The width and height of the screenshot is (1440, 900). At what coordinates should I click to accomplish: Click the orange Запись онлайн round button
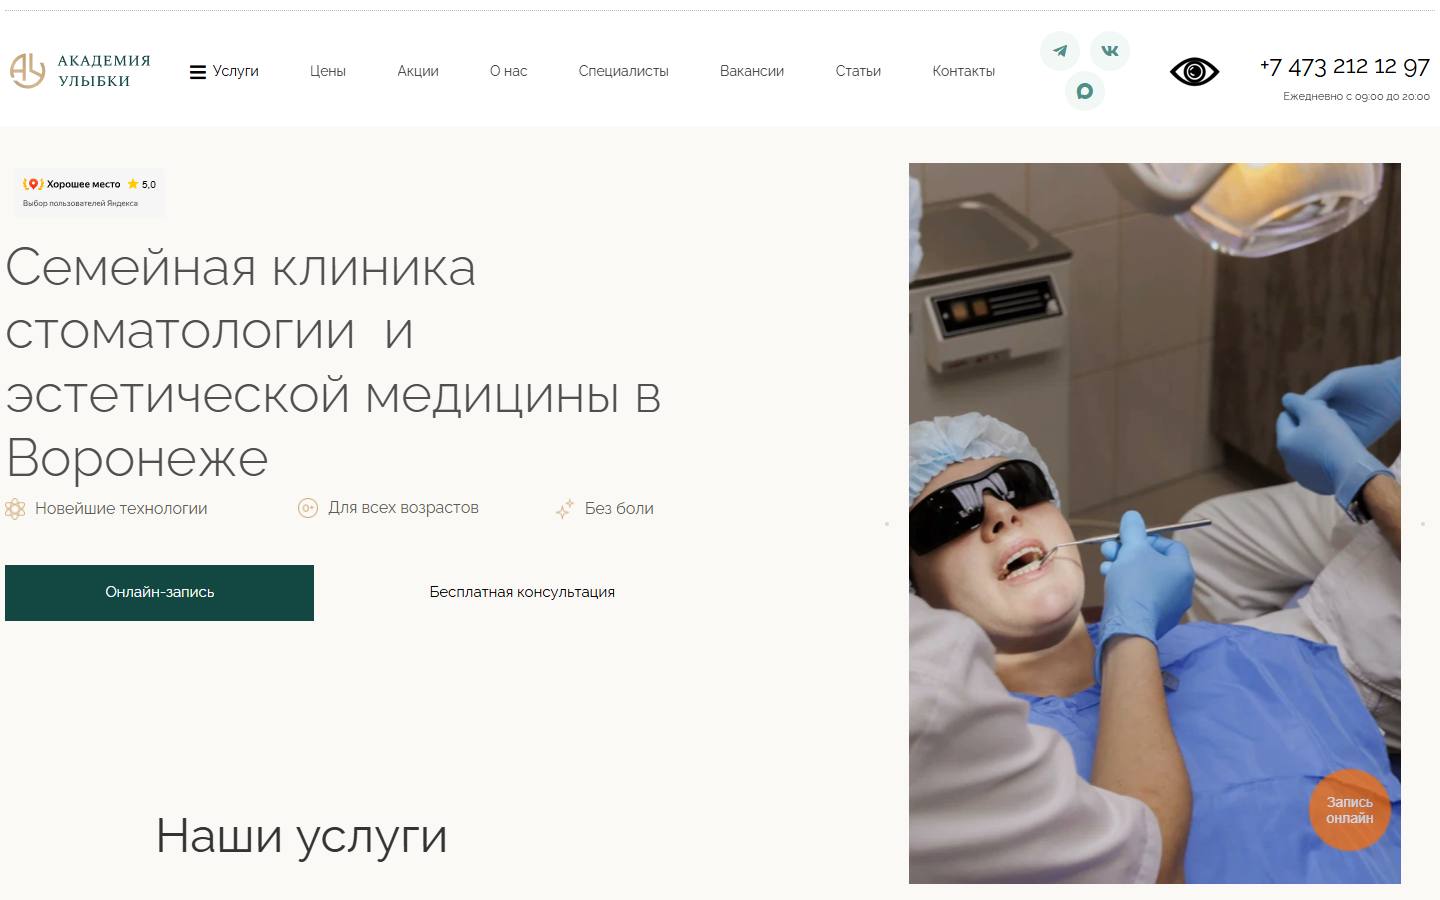click(x=1350, y=810)
